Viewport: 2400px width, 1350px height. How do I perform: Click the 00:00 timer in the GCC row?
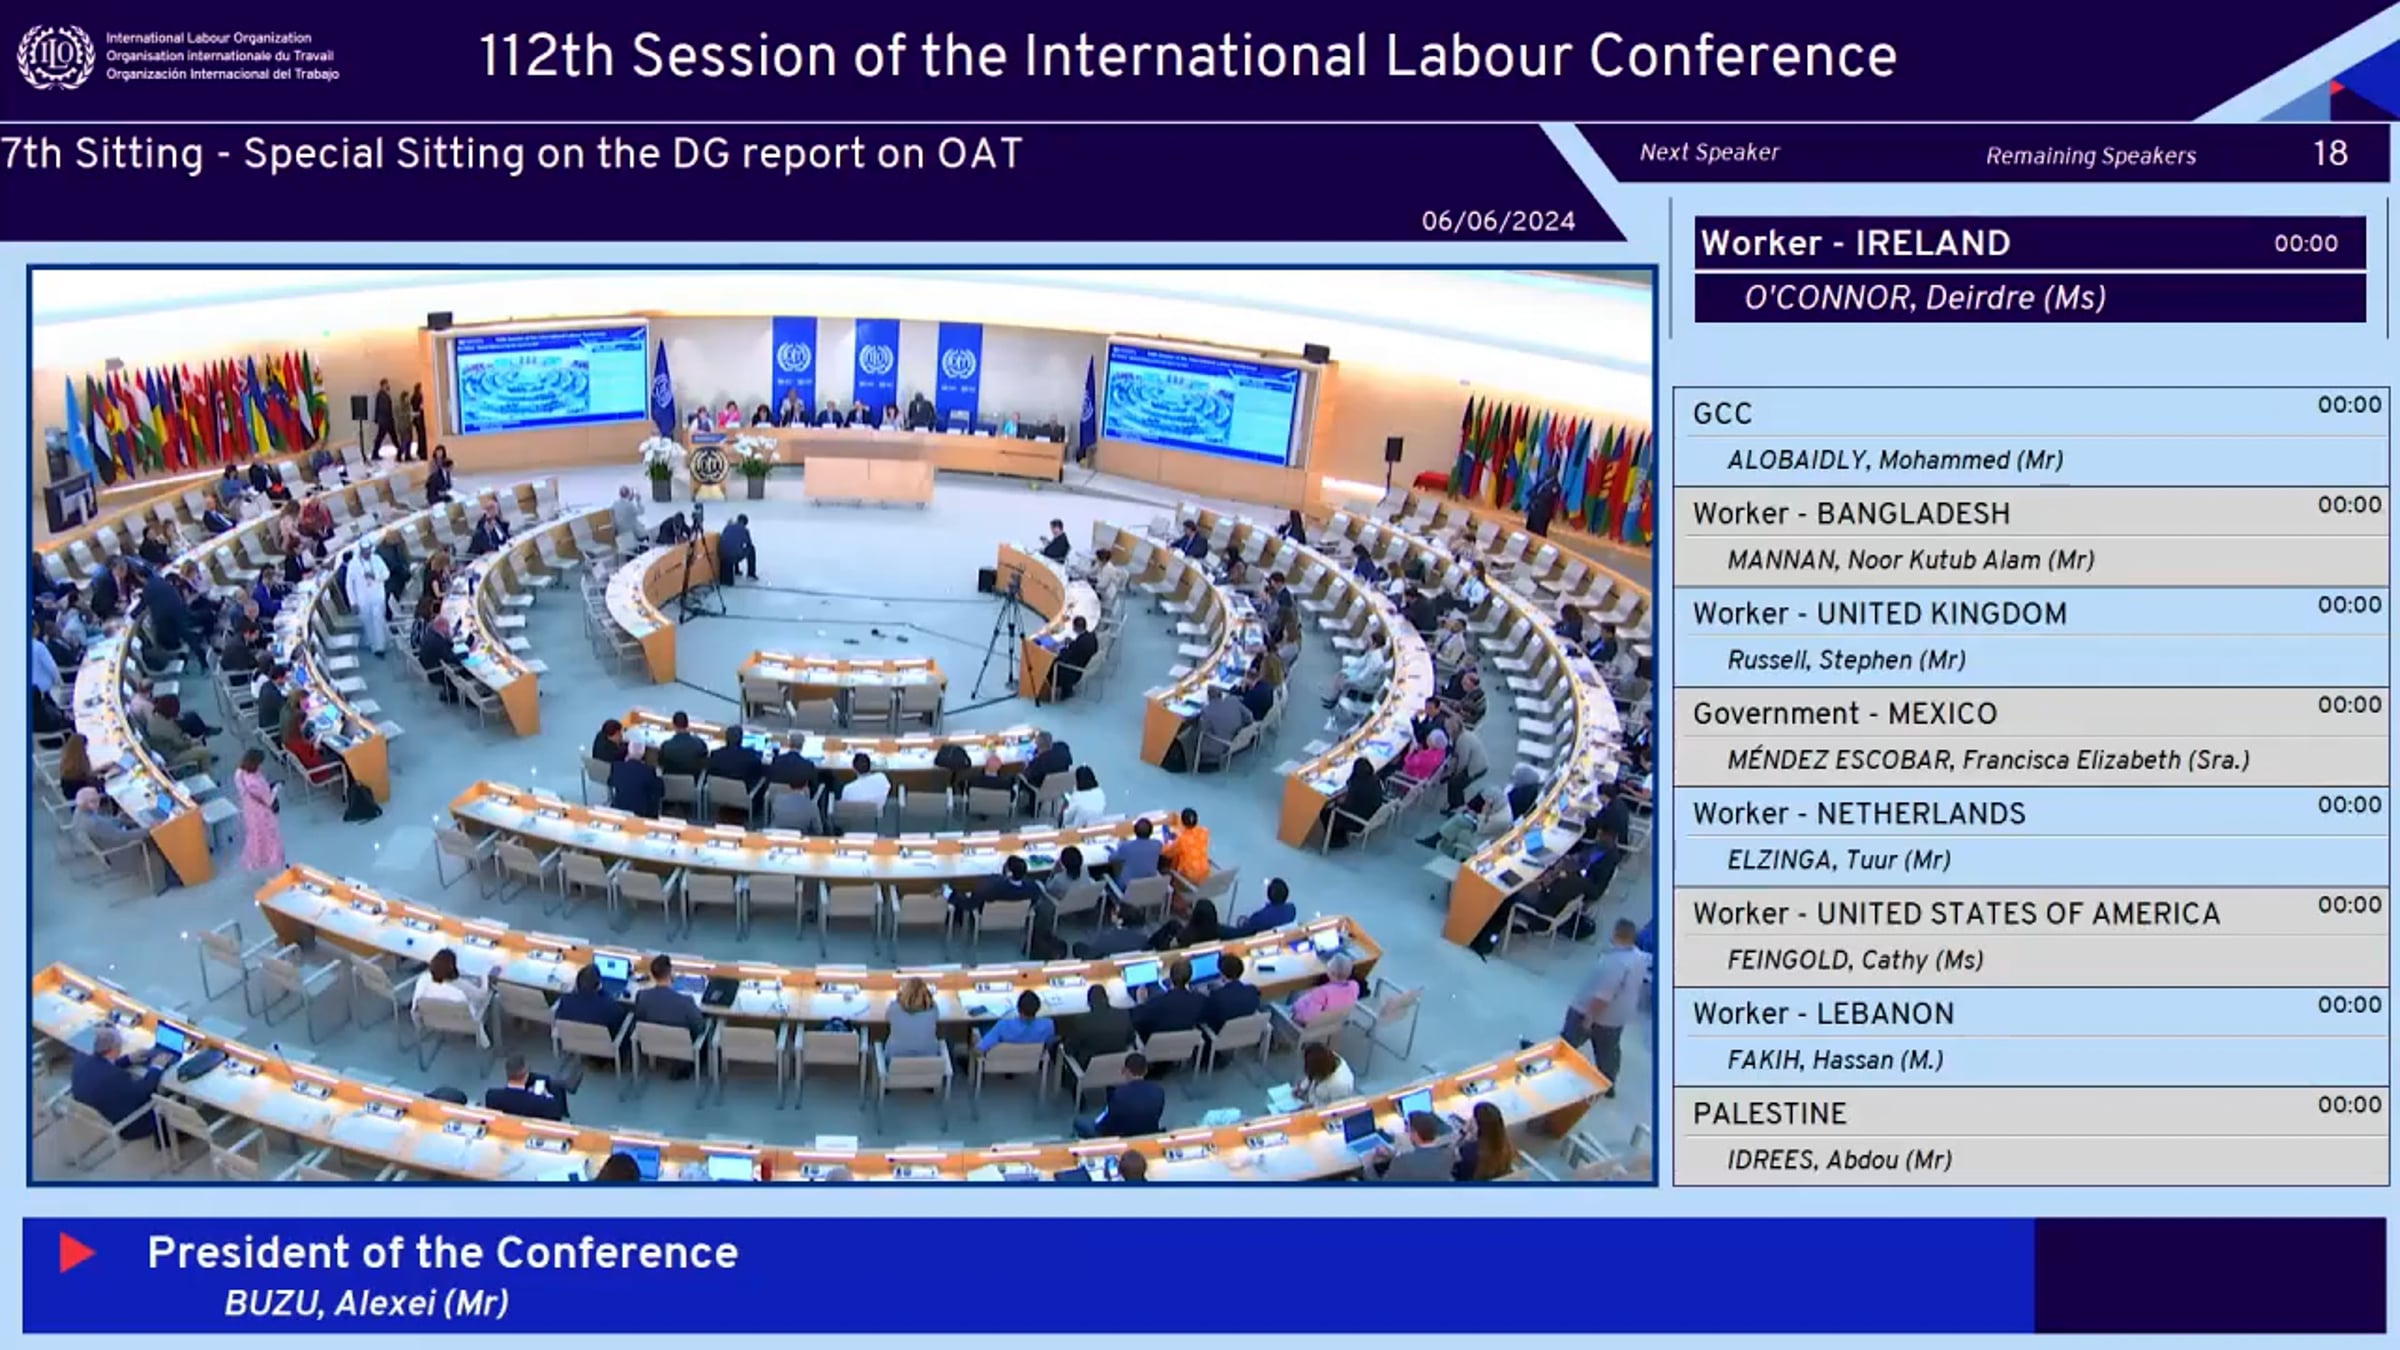[2349, 405]
